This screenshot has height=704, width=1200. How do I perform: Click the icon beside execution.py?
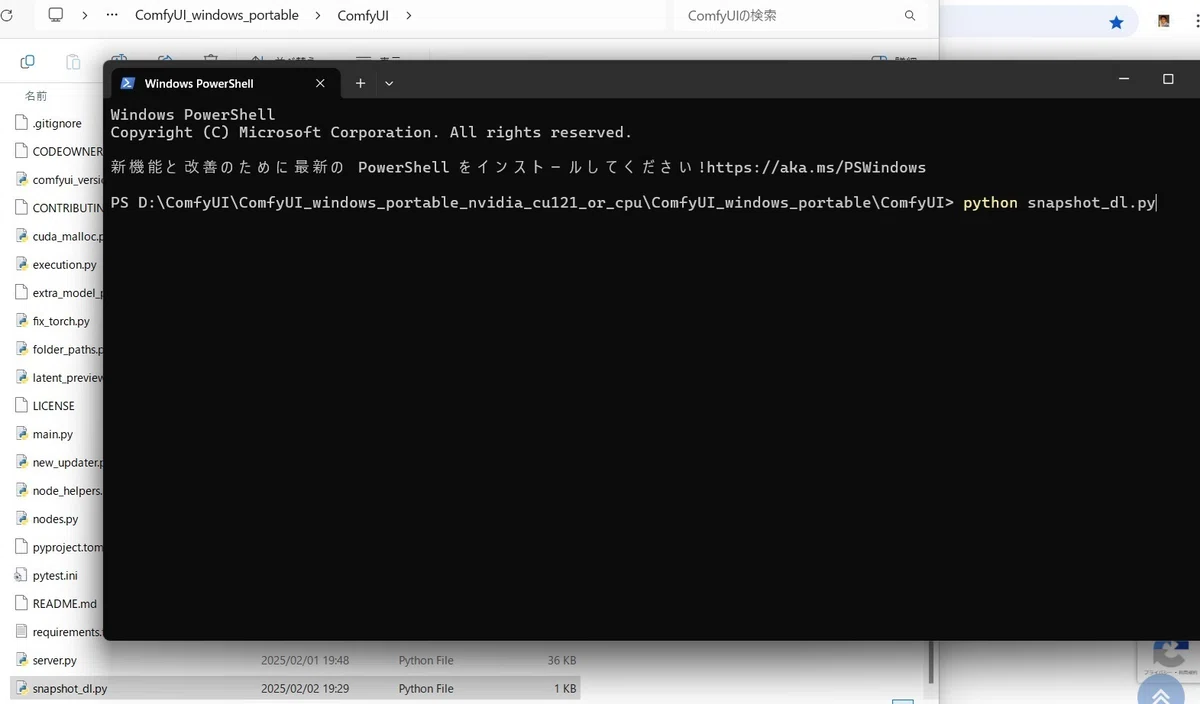click(x=22, y=265)
